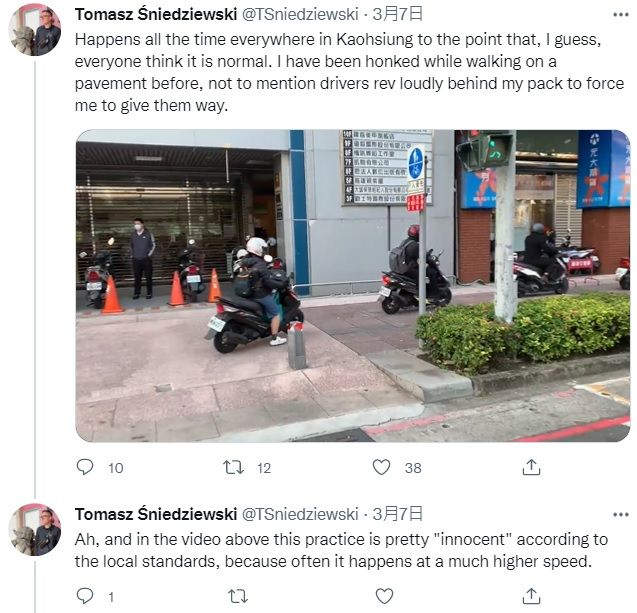Open more options menu on first tweet
Image resolution: width=637 pixels, height=613 pixels.
pos(621,15)
